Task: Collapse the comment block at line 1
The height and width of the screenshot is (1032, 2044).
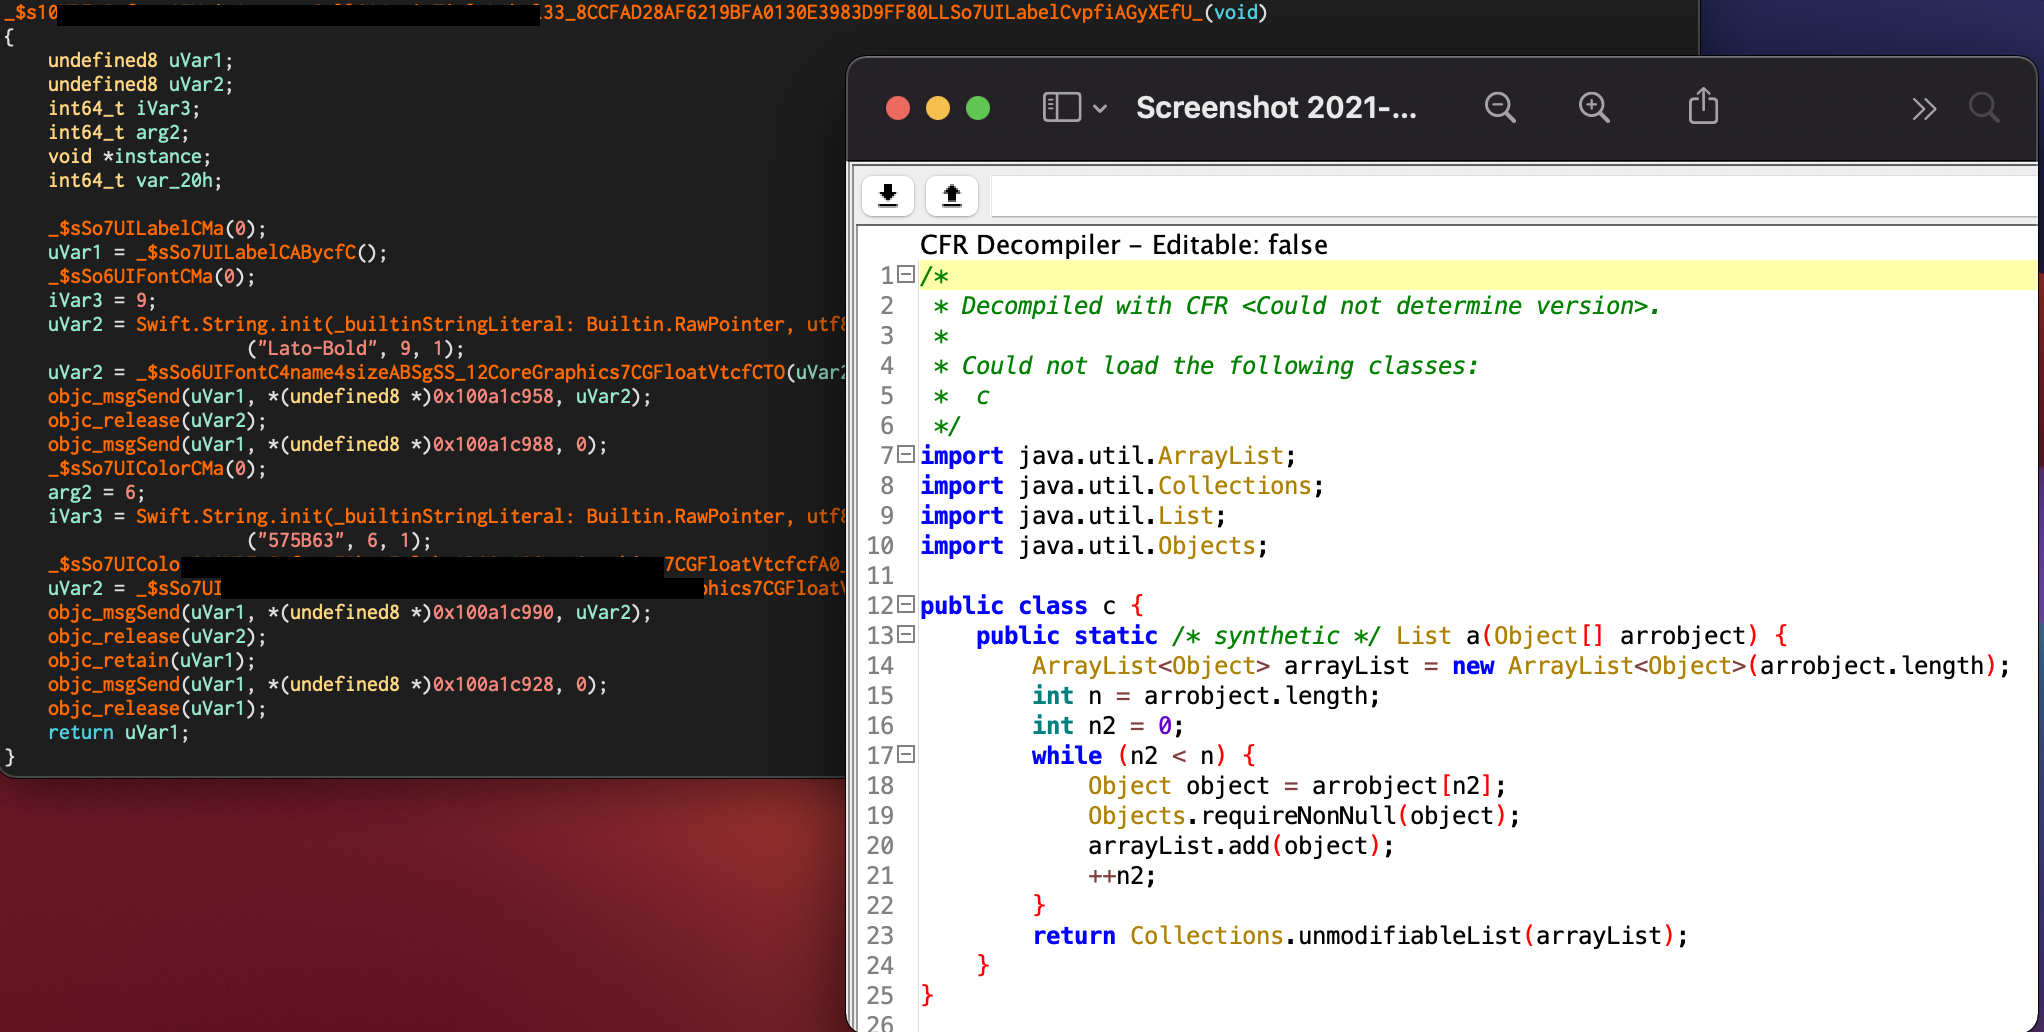Action: (x=906, y=274)
